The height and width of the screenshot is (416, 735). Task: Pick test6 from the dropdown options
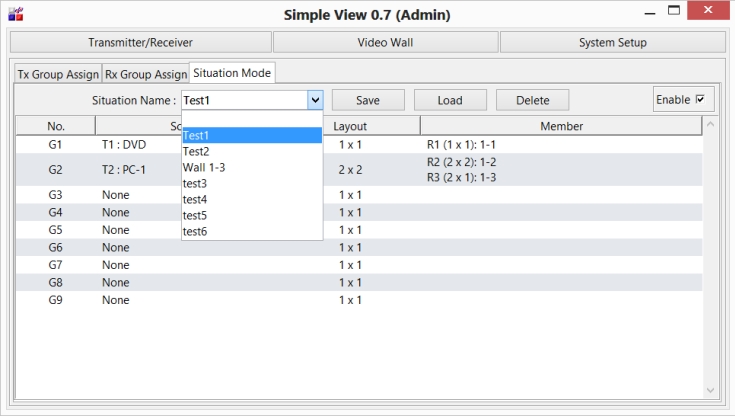(x=195, y=231)
